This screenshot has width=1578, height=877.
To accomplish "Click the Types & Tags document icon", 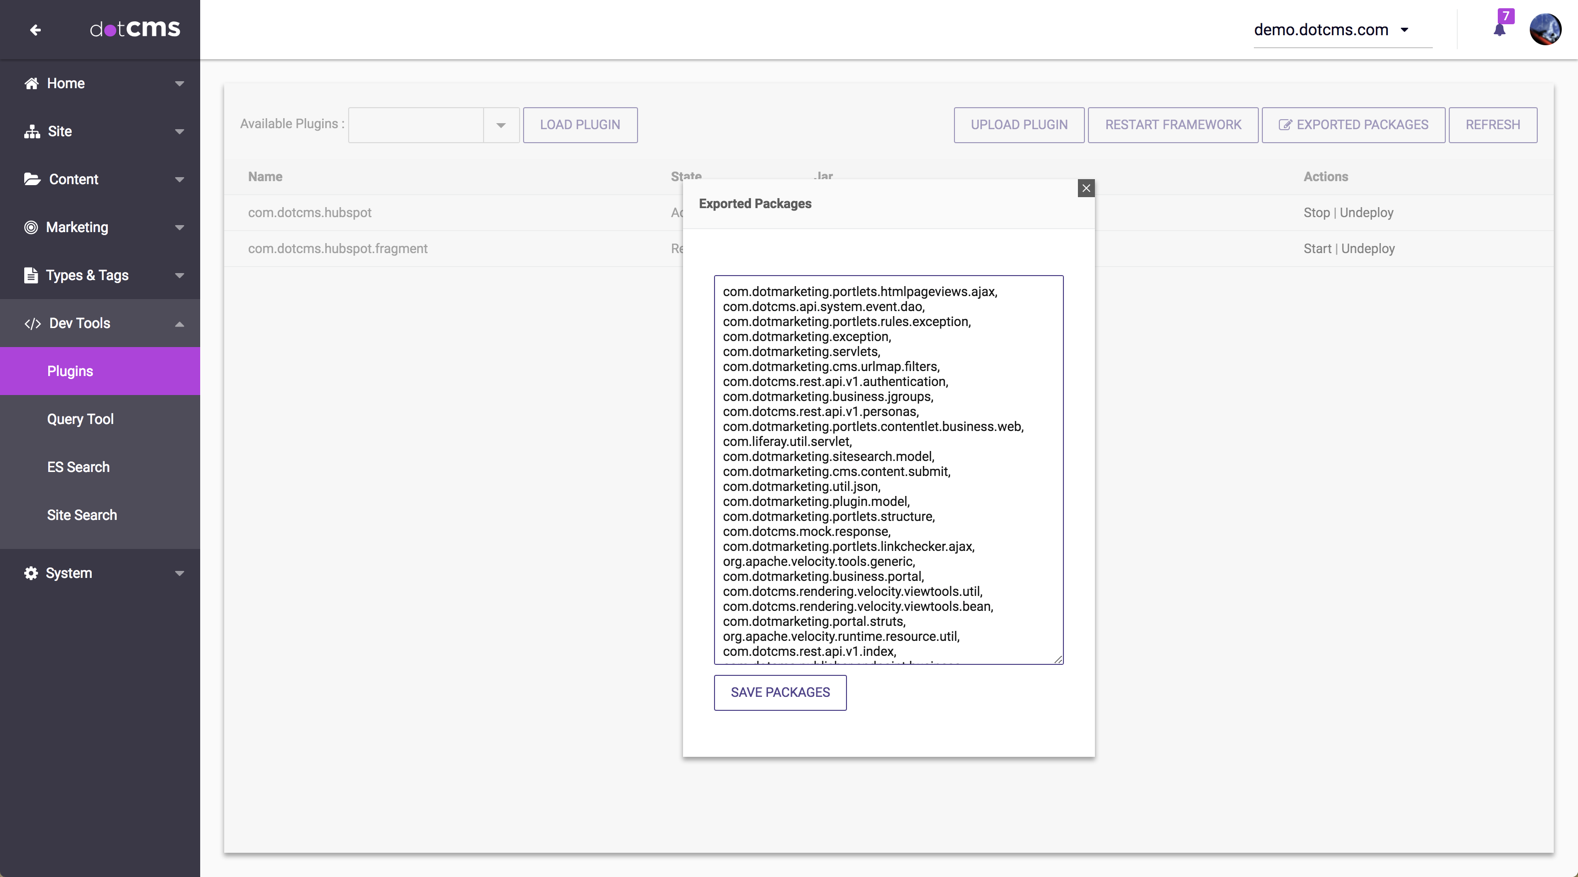I will point(31,275).
